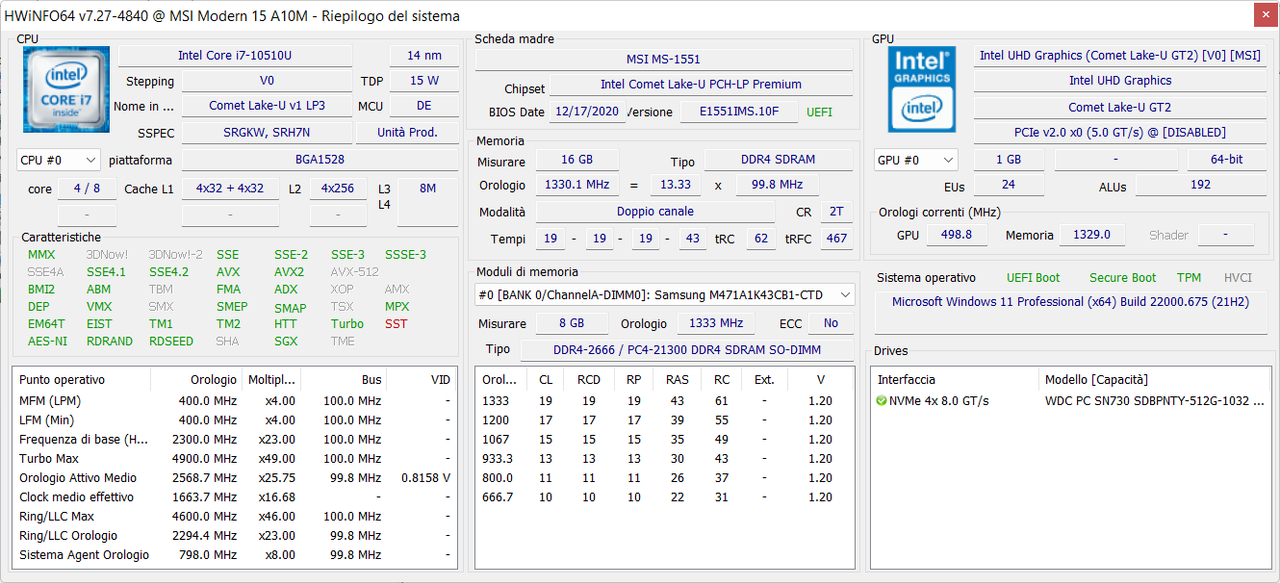Click the VID column header
The width and height of the screenshot is (1280, 583).
pos(423,380)
